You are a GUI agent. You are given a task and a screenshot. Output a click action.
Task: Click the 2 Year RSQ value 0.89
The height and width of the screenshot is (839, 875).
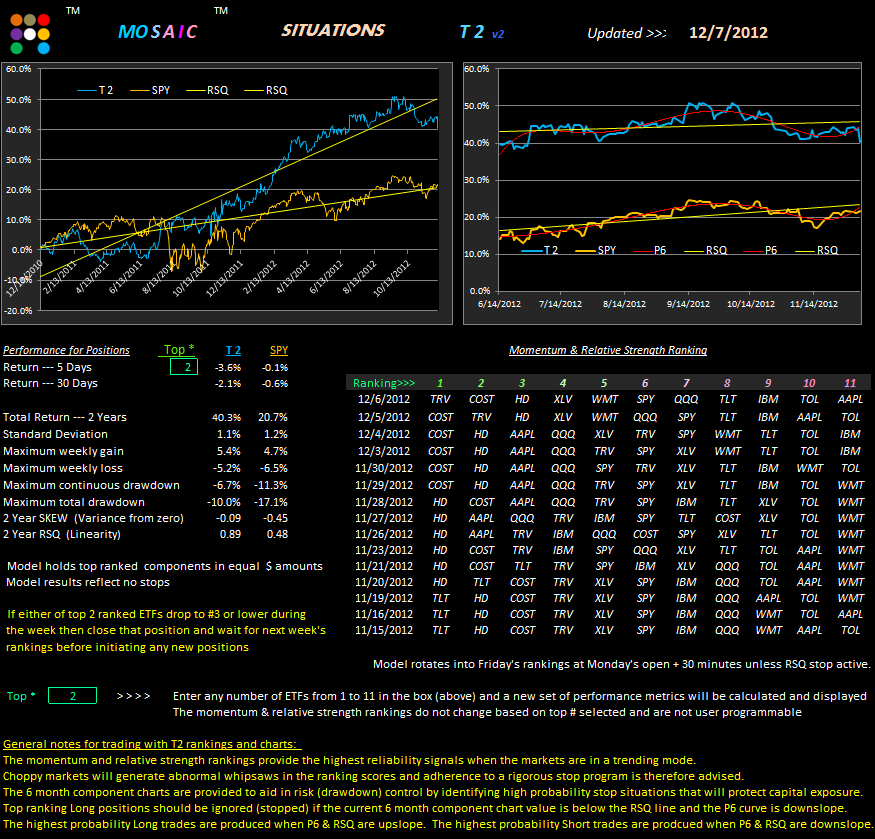[230, 534]
